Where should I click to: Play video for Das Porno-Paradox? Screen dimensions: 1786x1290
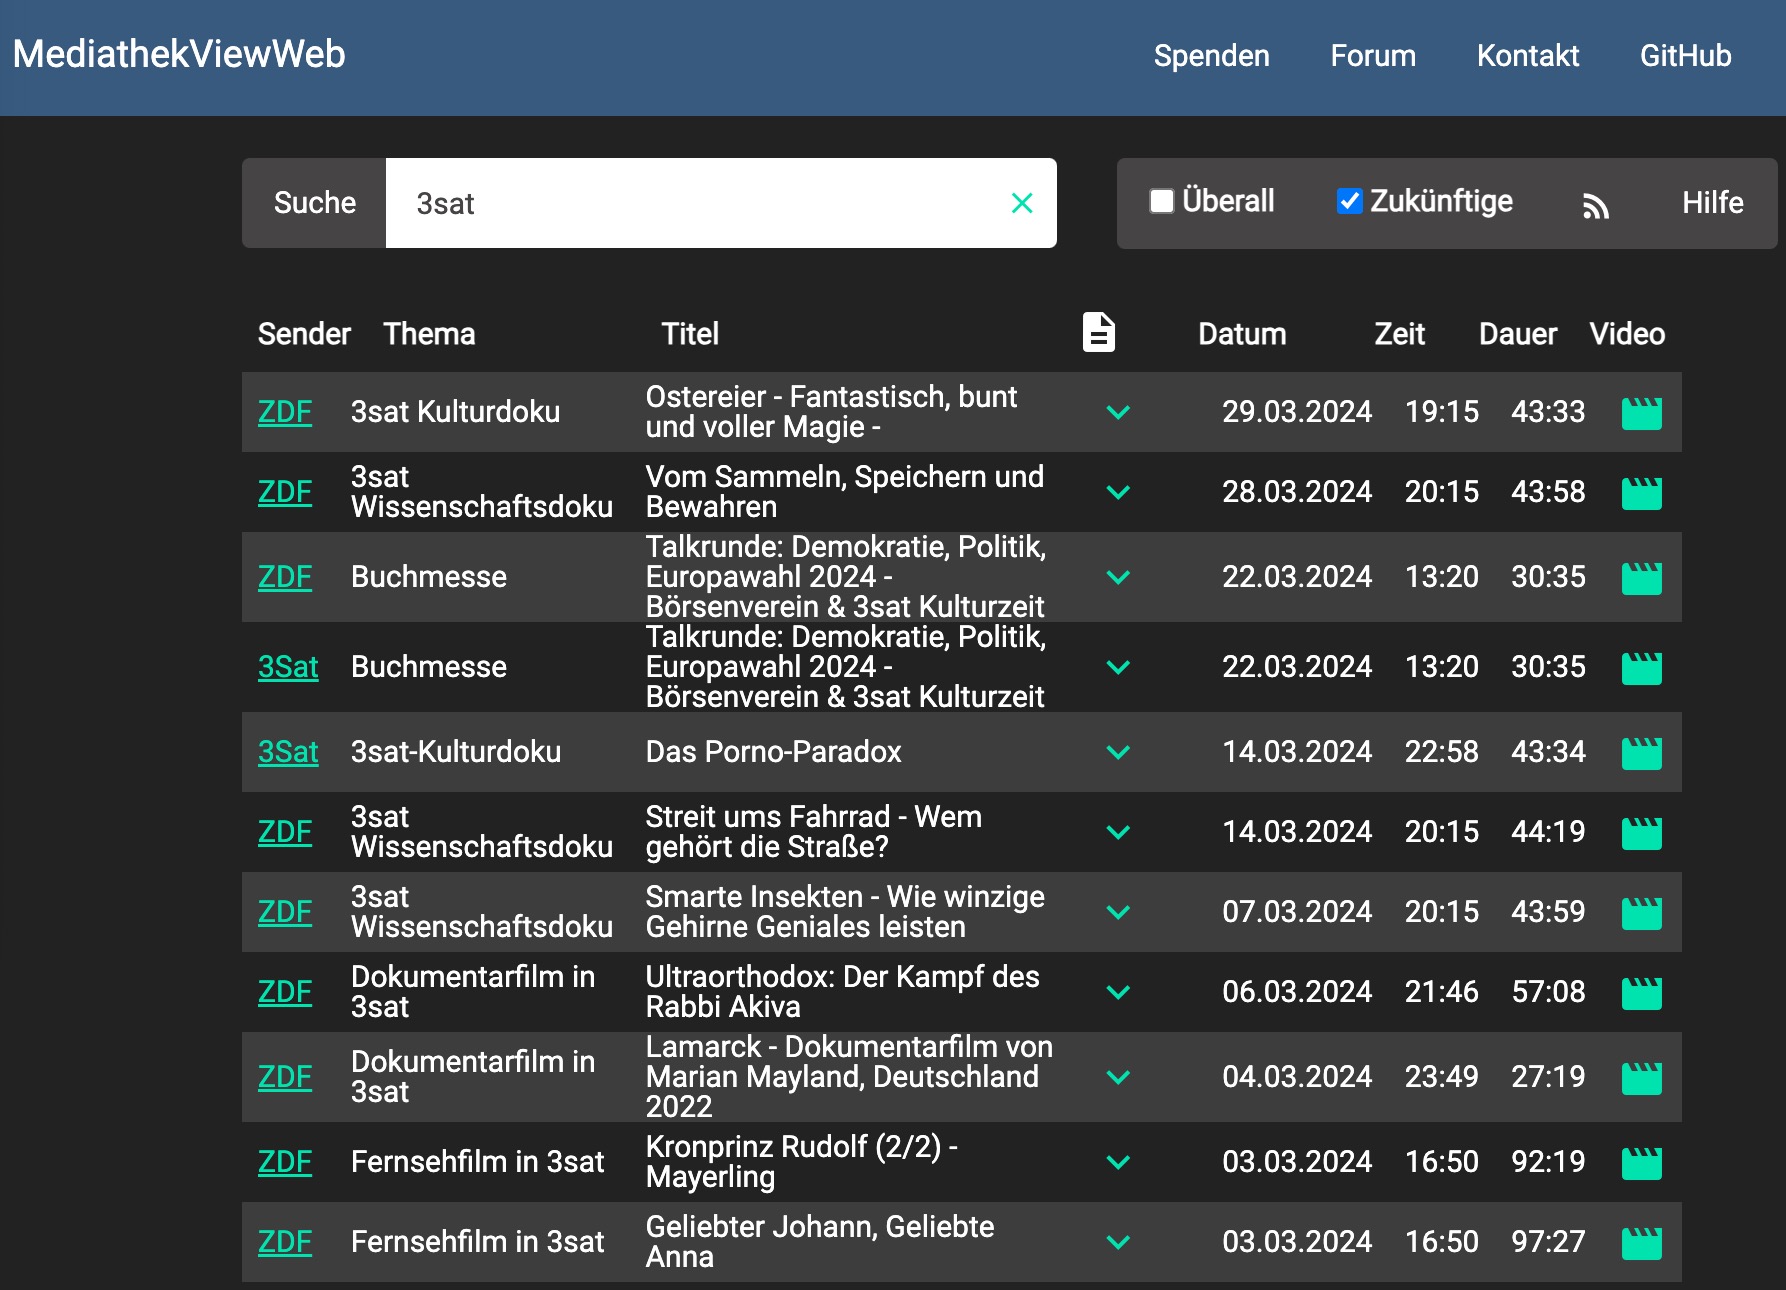1641,753
